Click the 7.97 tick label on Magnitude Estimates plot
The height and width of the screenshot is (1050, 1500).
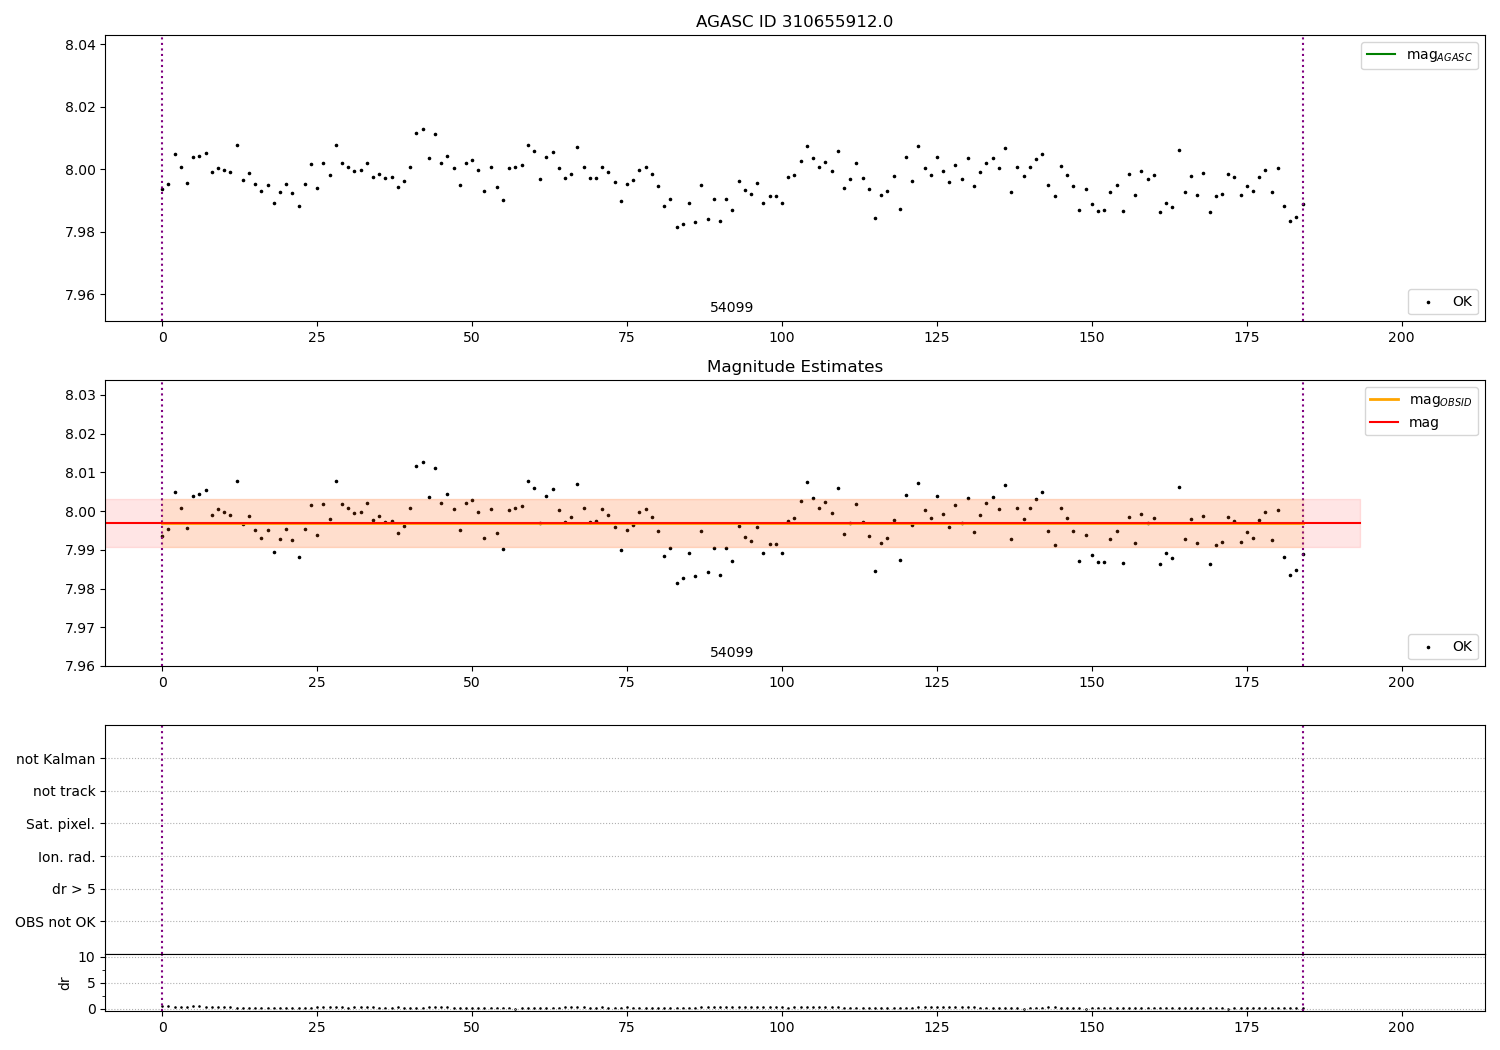tap(81, 628)
